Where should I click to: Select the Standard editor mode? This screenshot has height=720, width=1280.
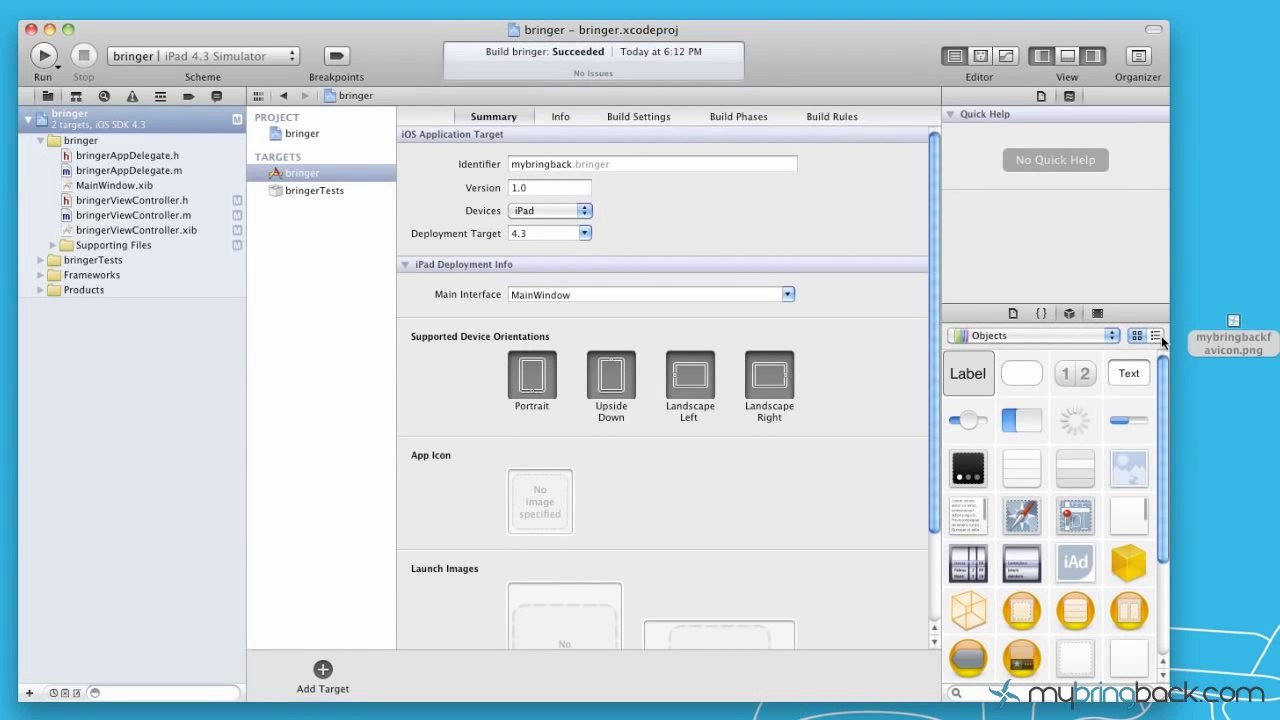pyautogui.click(x=955, y=56)
